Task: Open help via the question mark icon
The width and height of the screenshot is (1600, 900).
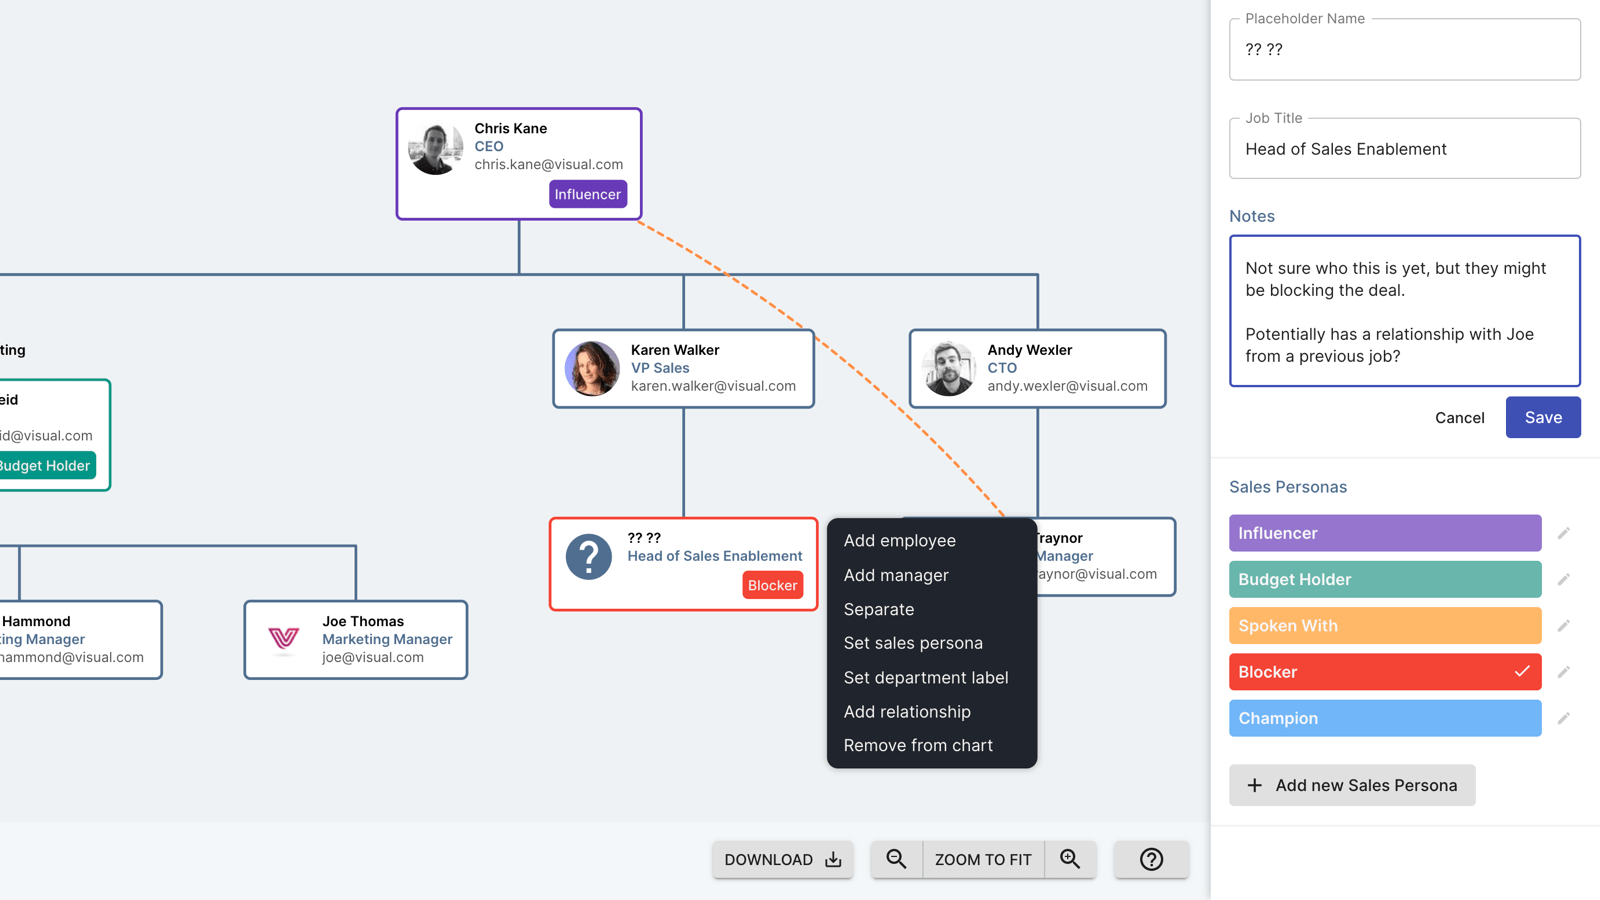Action: coord(1151,858)
